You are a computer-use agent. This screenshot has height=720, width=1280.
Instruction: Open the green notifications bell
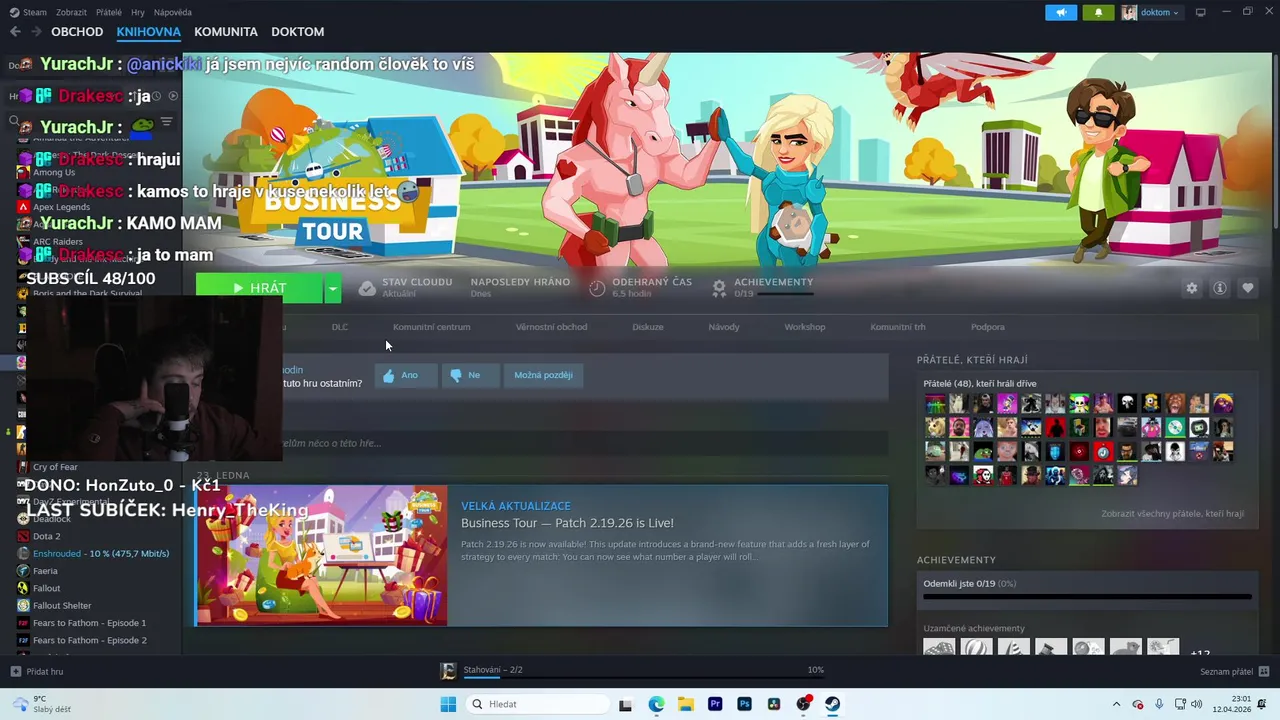1099,12
